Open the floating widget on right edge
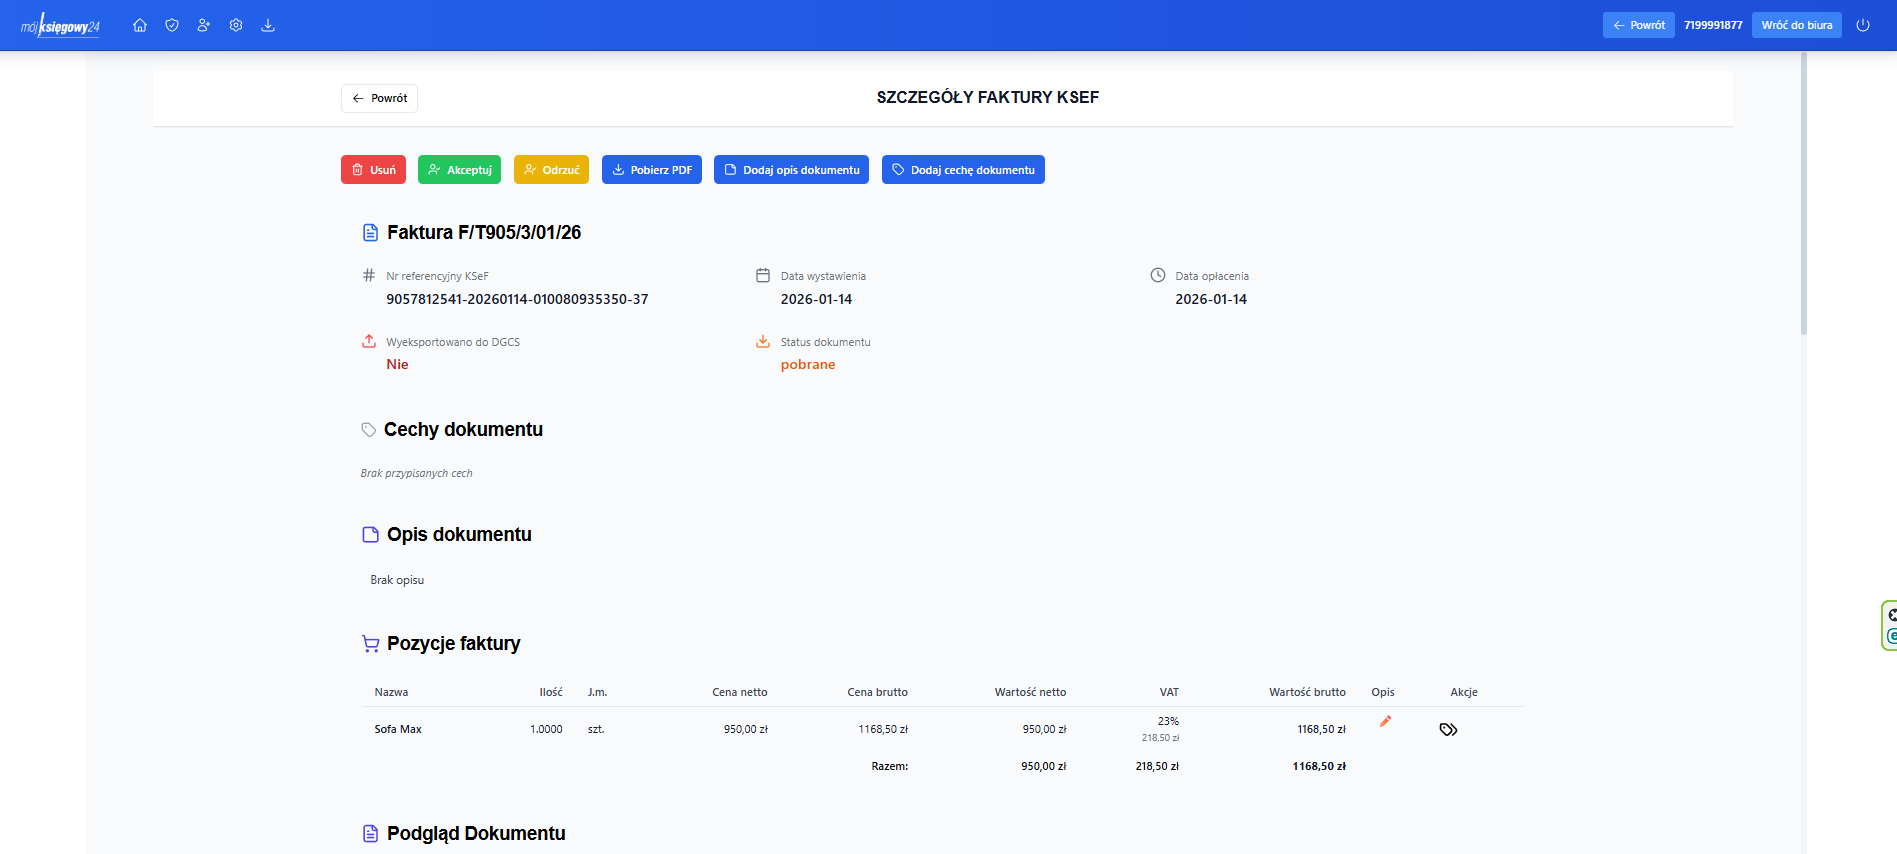 coord(1889,626)
